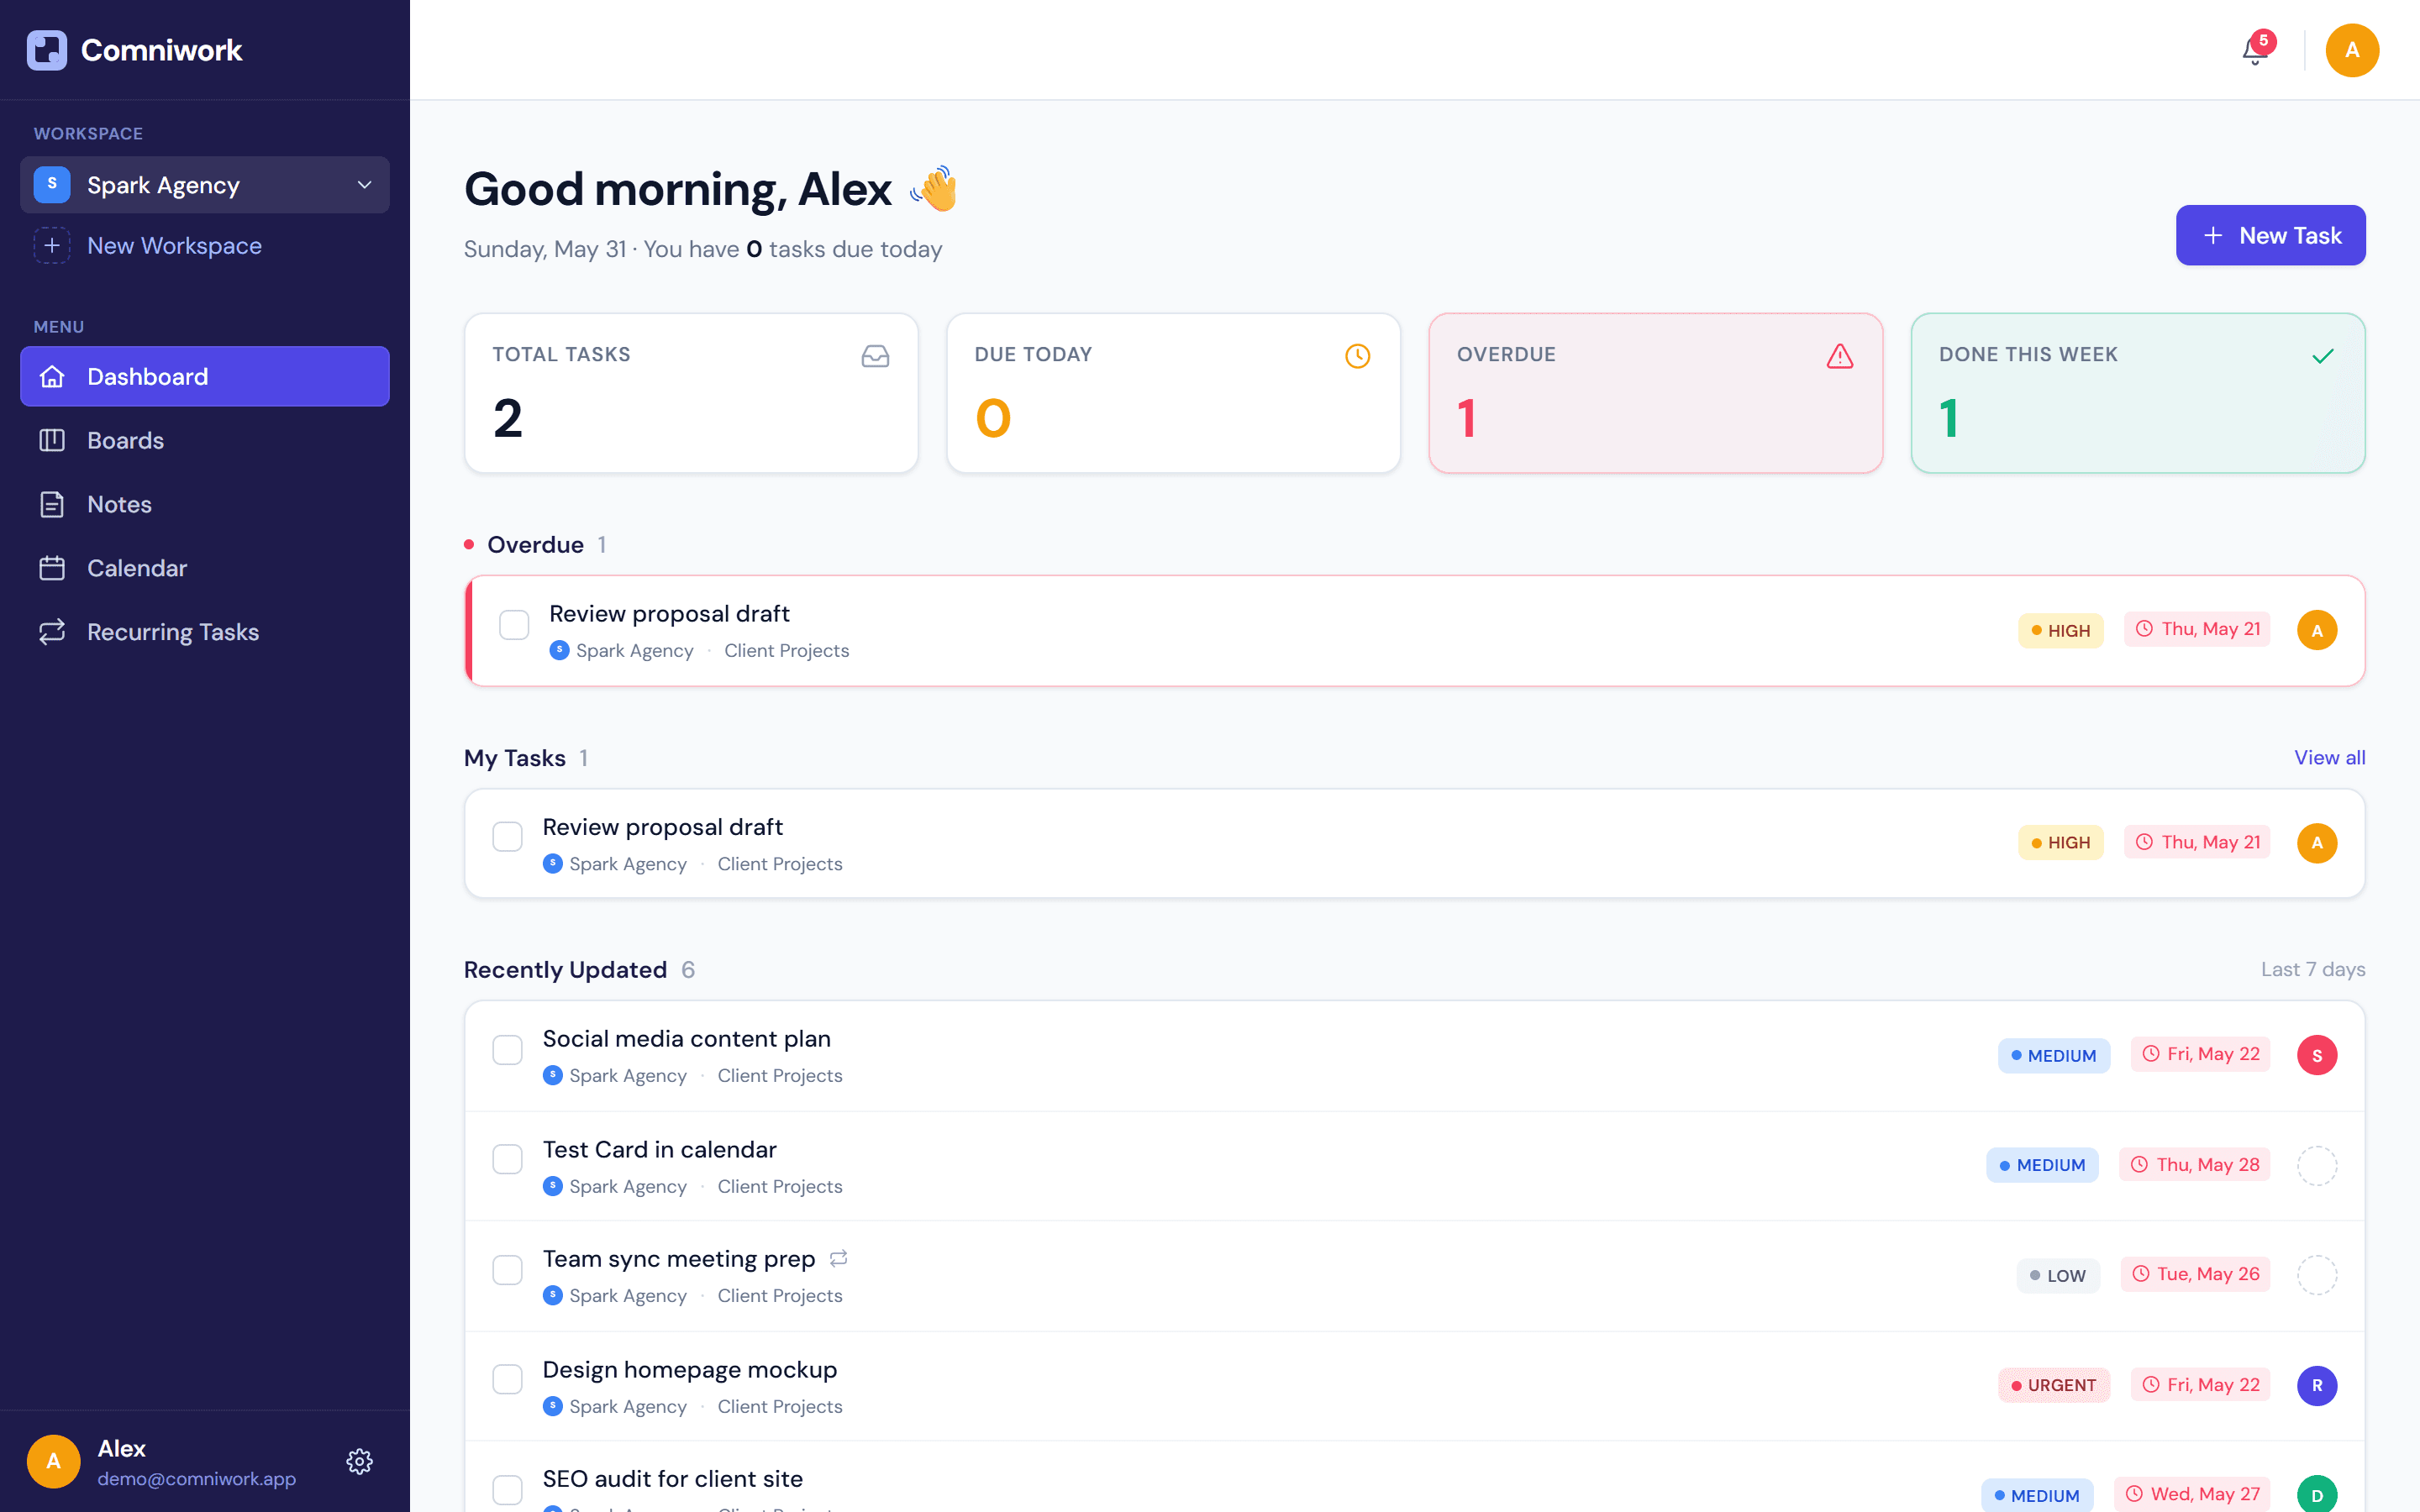Mark Social media content plan complete
This screenshot has width=2420, height=1512.
click(x=507, y=1049)
